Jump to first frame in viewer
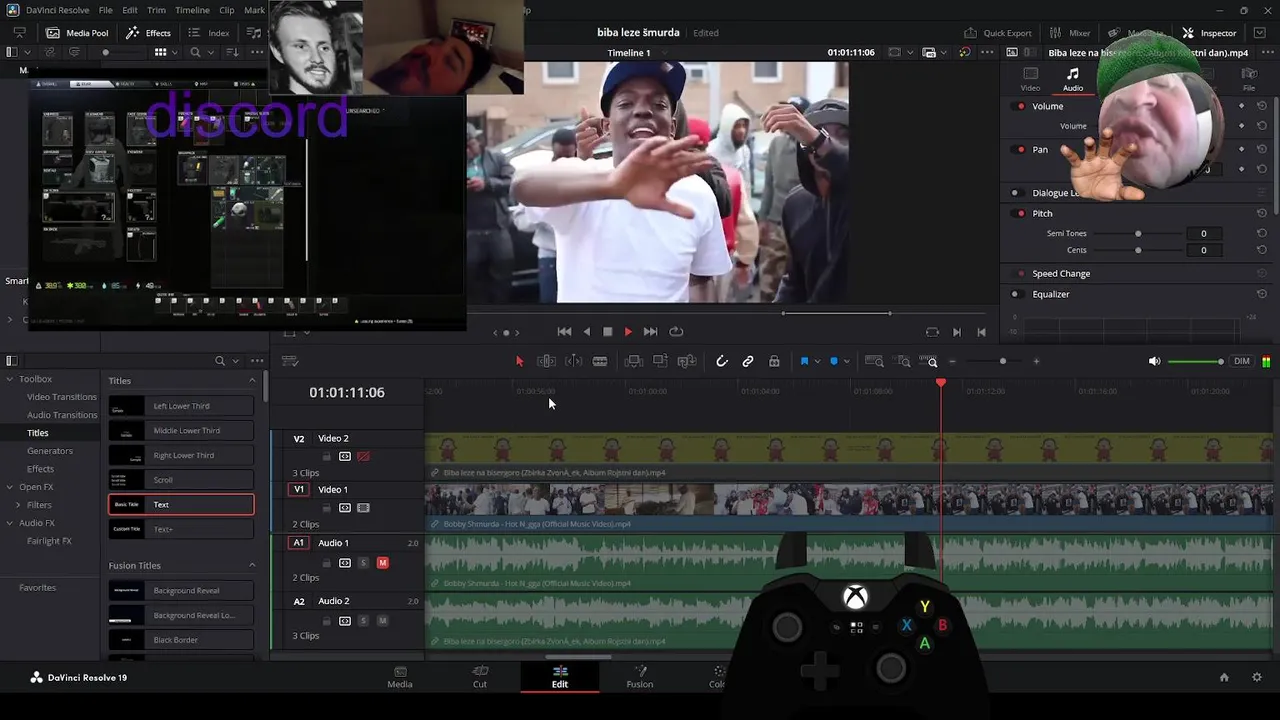Screen dimensions: 1280x720 point(564,332)
